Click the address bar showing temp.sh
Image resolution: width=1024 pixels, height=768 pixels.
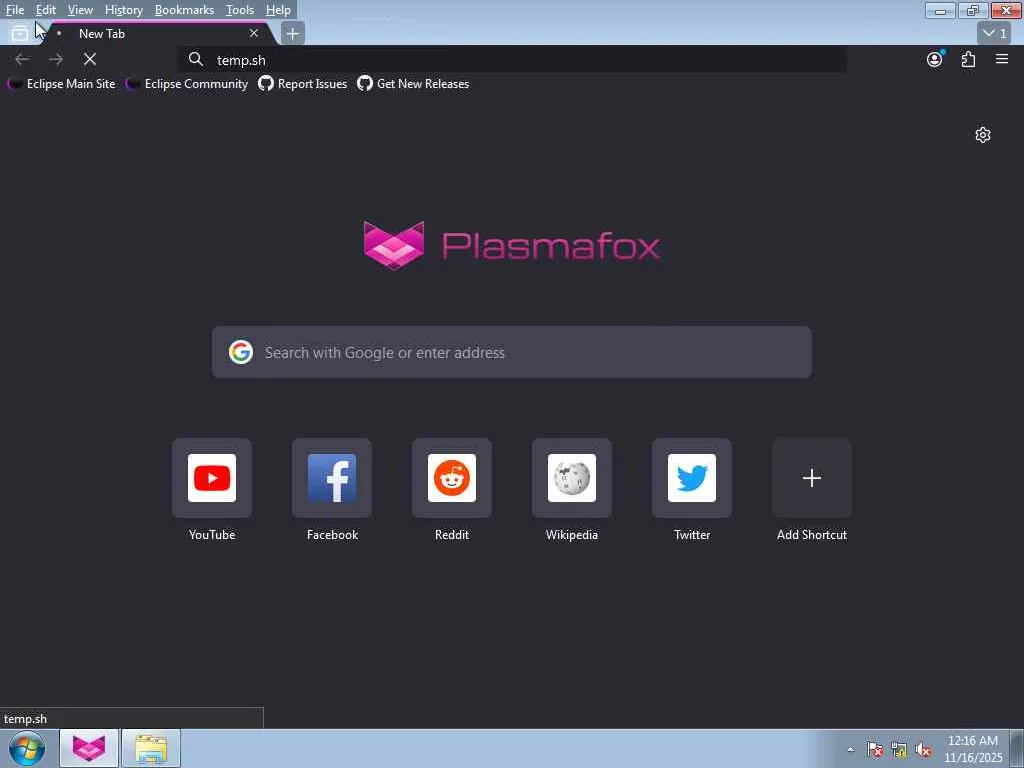click(x=513, y=59)
